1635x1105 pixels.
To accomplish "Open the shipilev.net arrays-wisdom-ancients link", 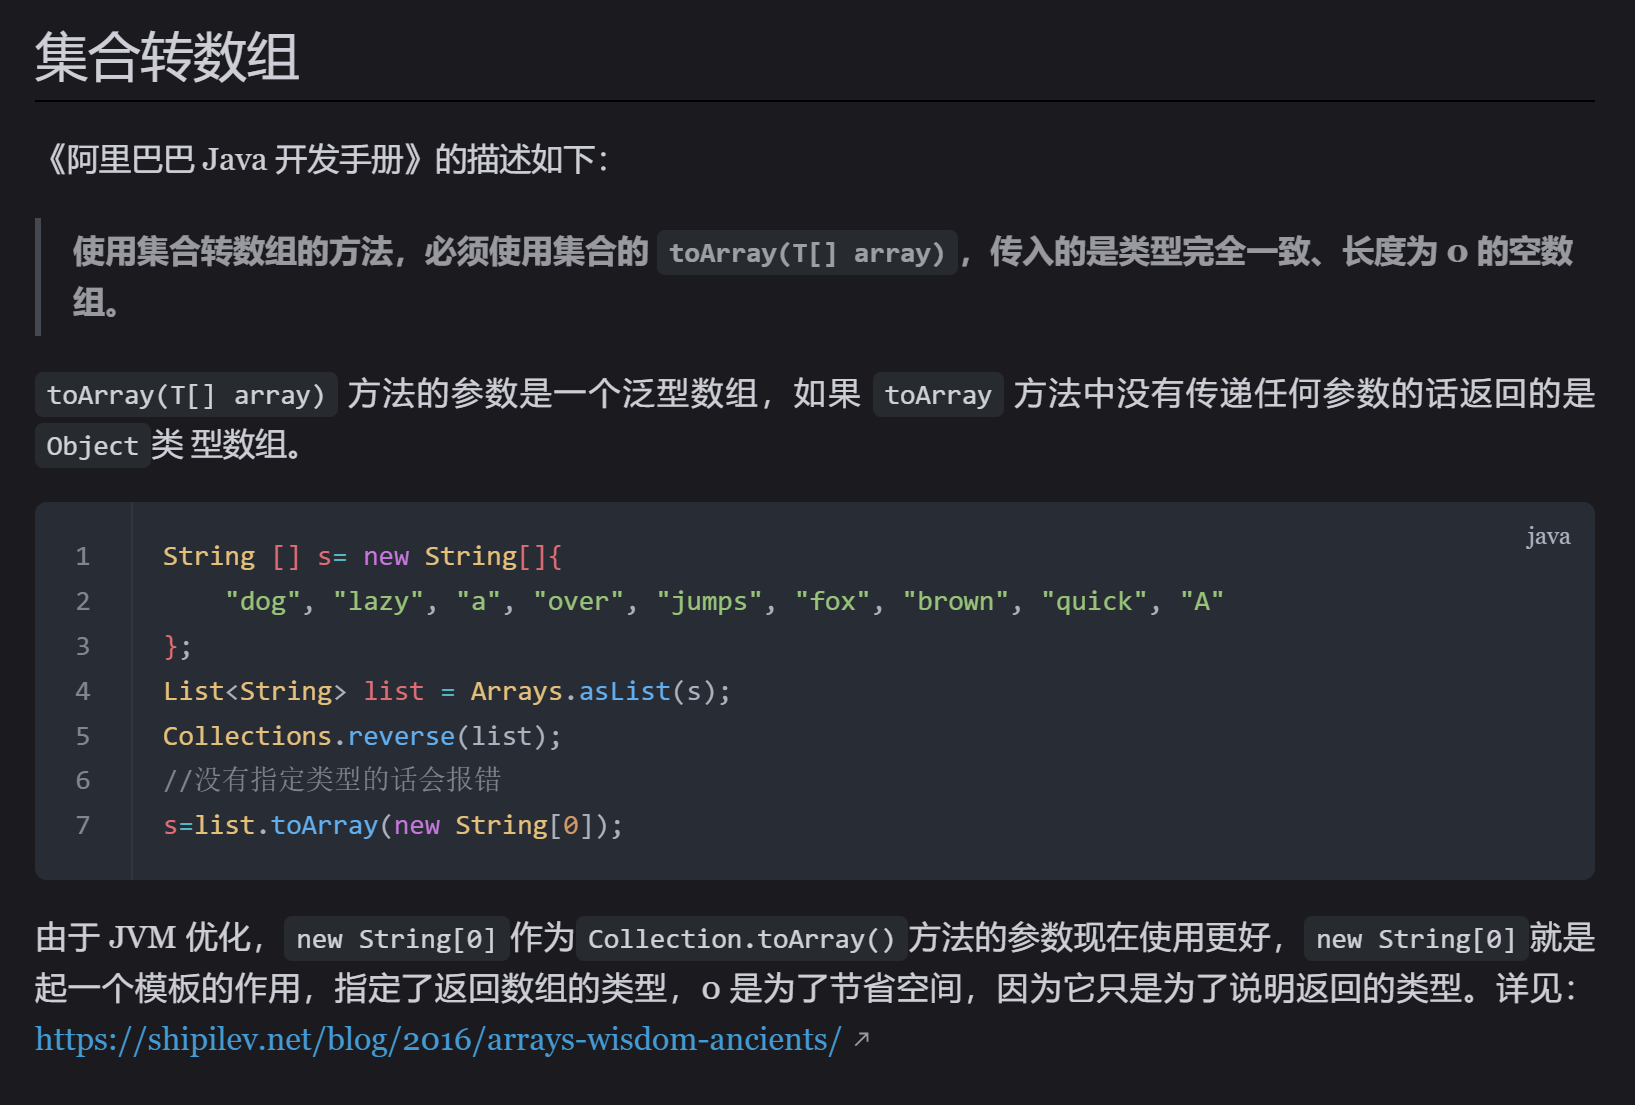I will pos(438,1040).
